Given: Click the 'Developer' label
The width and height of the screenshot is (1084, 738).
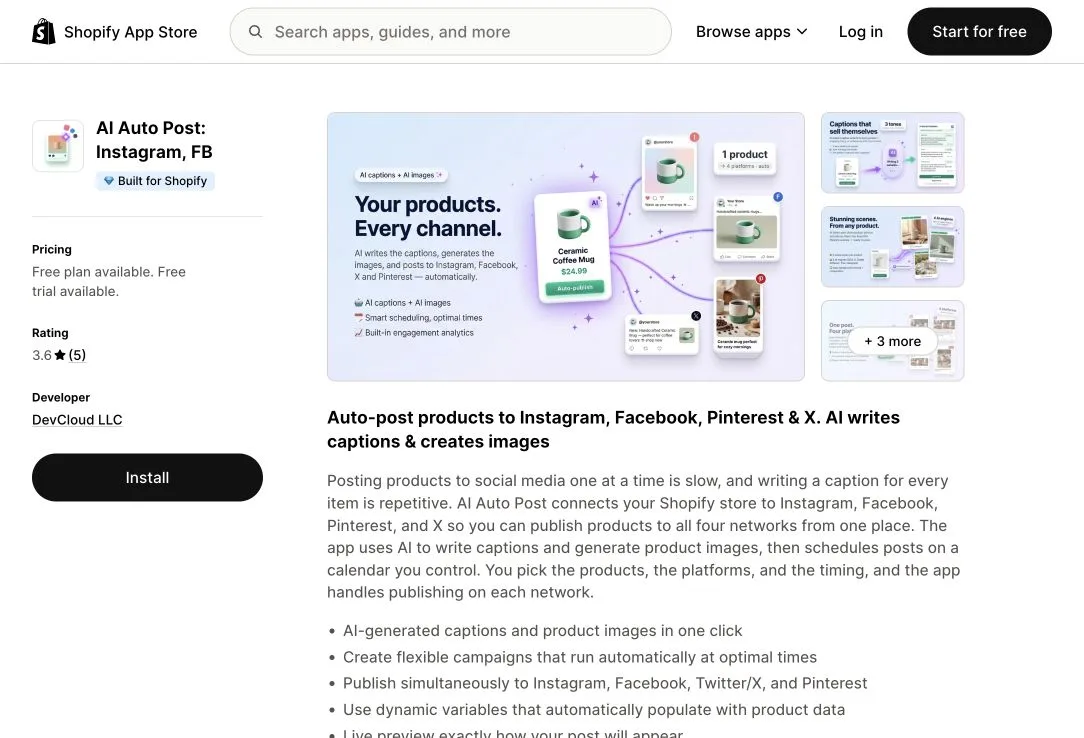Looking at the screenshot, I should point(61,397).
